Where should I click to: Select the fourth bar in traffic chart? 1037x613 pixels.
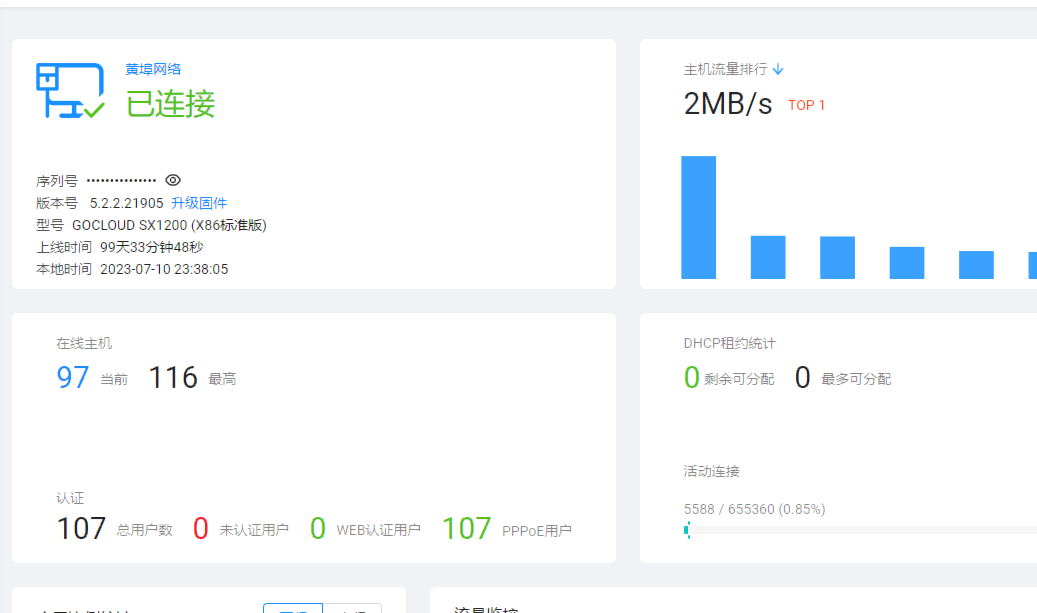[906, 262]
